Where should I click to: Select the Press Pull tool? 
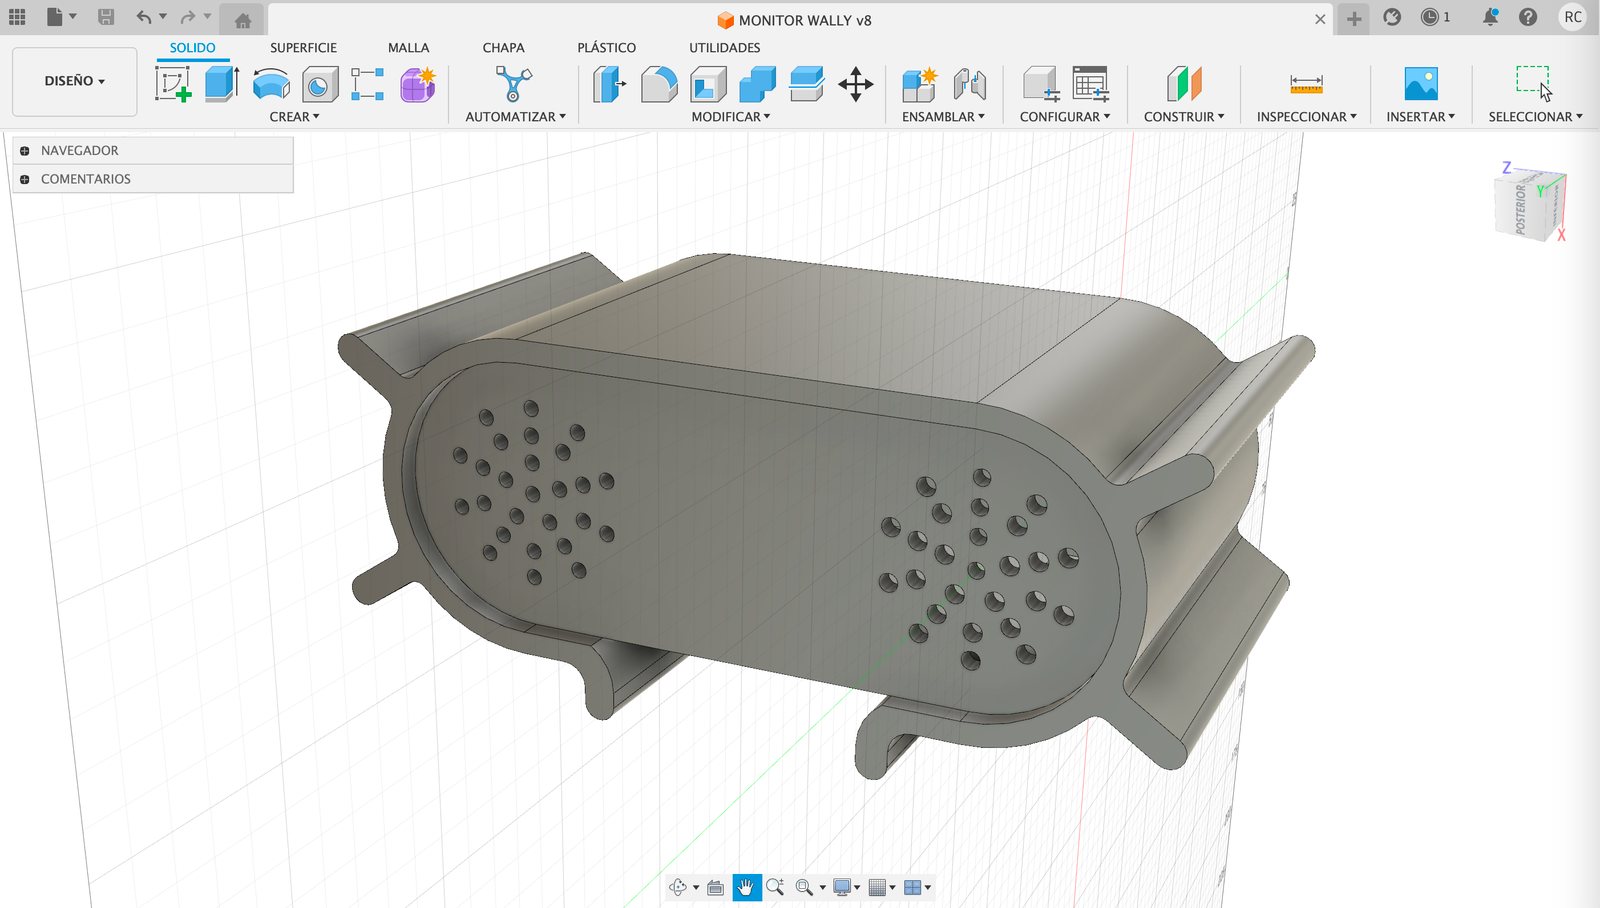(x=609, y=84)
